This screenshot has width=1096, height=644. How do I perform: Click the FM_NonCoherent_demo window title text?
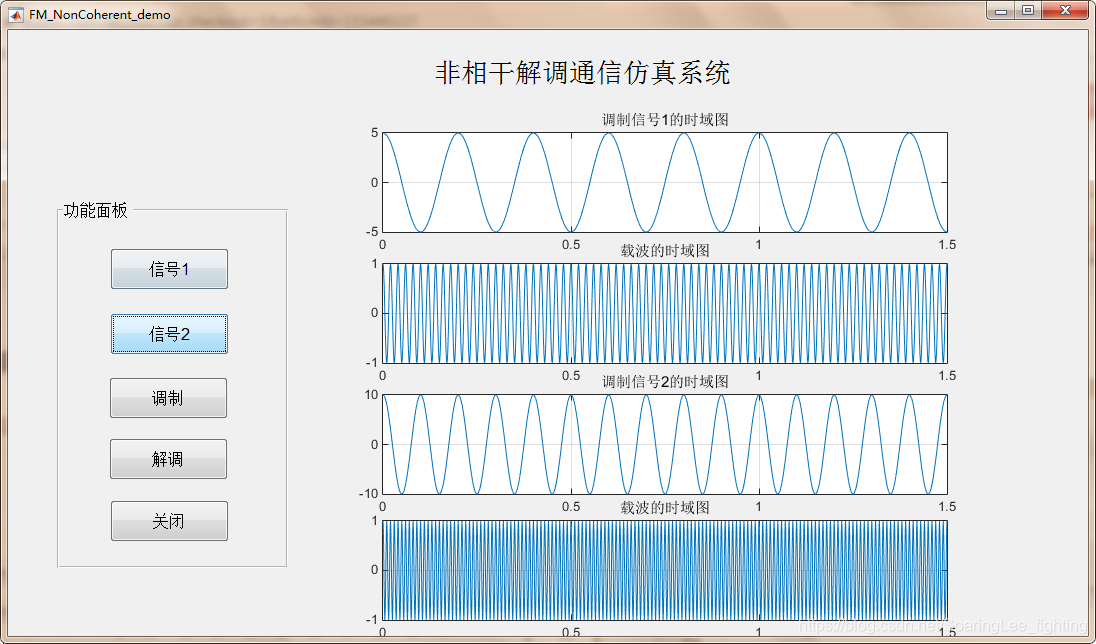pyautogui.click(x=99, y=15)
